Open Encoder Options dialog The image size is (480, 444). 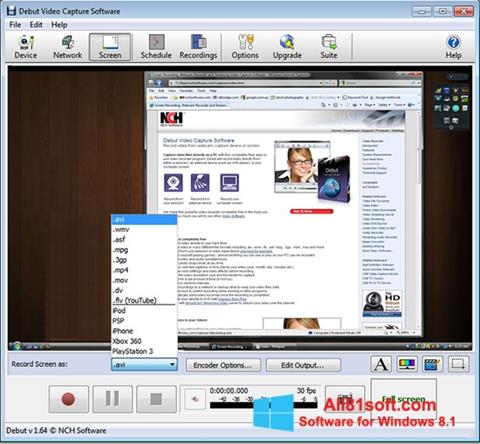(223, 365)
